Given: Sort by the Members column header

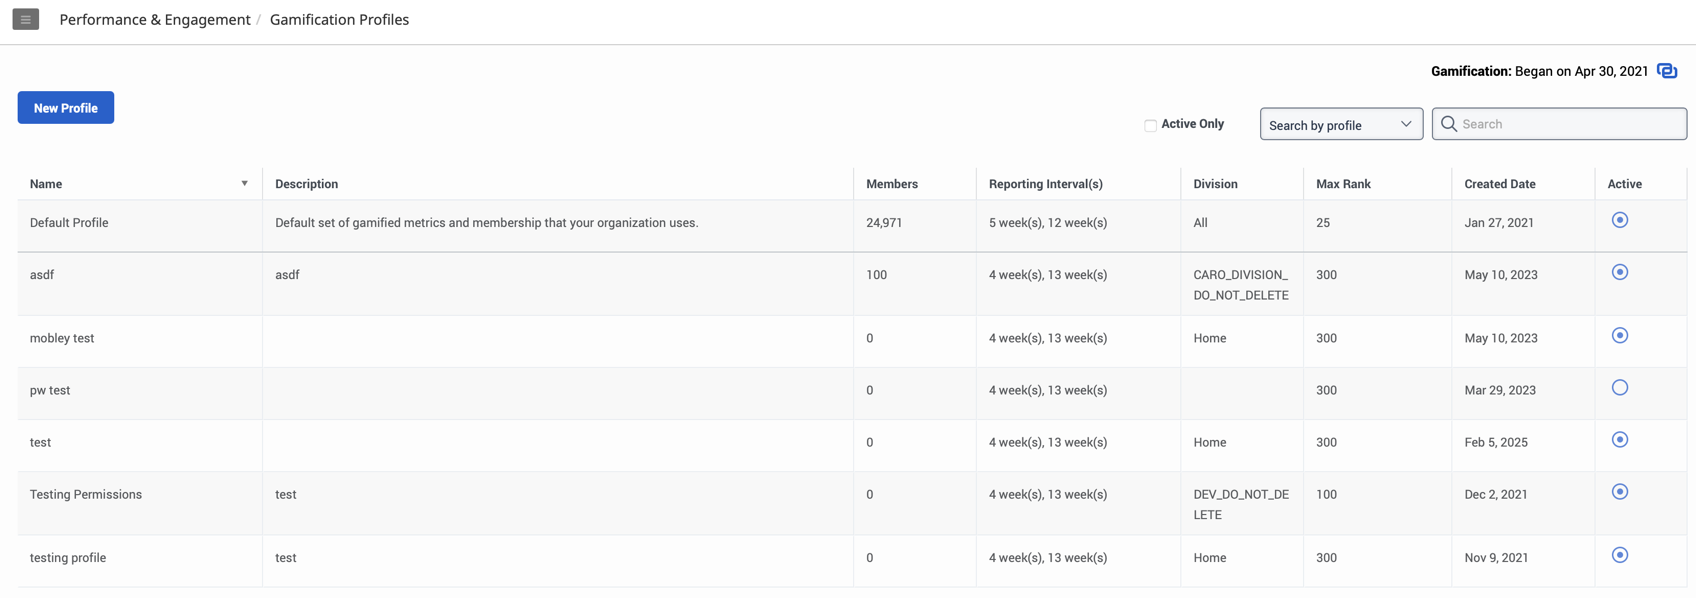Looking at the screenshot, I should click(891, 184).
